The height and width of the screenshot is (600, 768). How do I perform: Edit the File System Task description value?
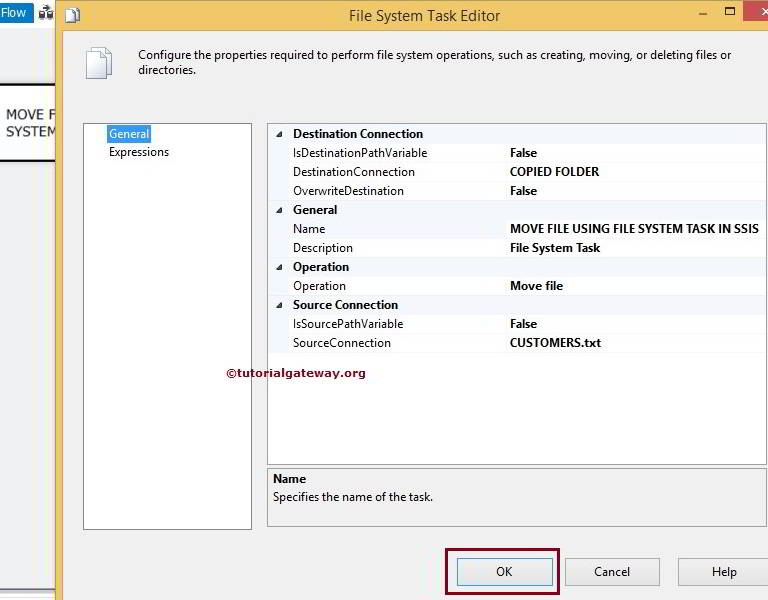click(554, 248)
